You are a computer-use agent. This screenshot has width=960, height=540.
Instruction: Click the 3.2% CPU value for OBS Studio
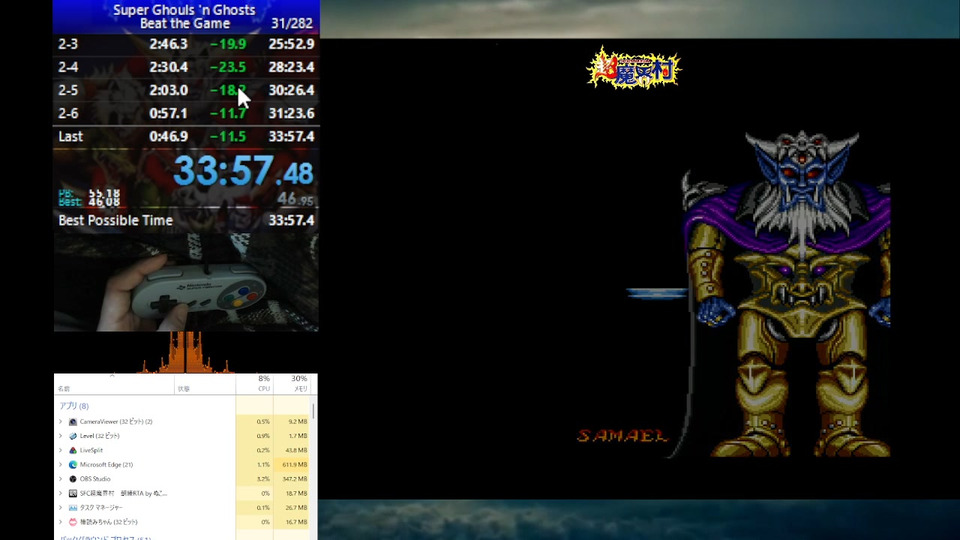click(x=263, y=479)
